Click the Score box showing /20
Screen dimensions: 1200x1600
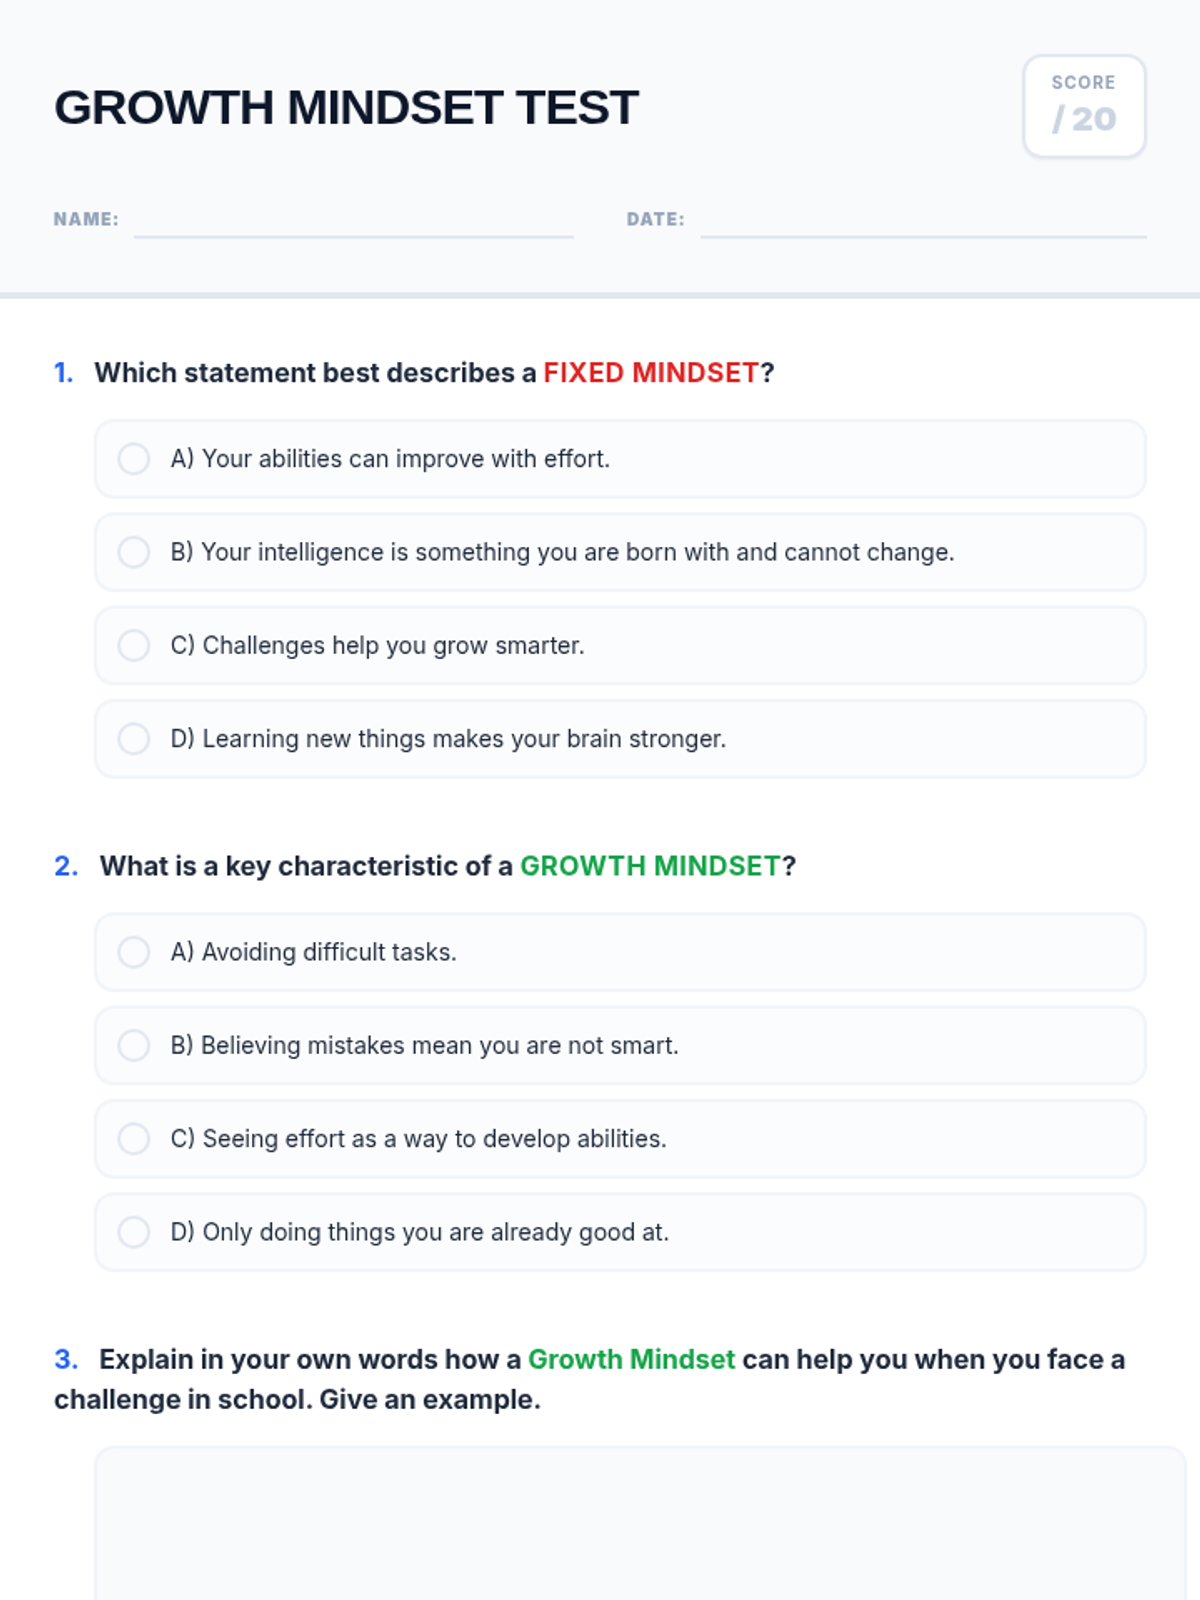point(1084,106)
